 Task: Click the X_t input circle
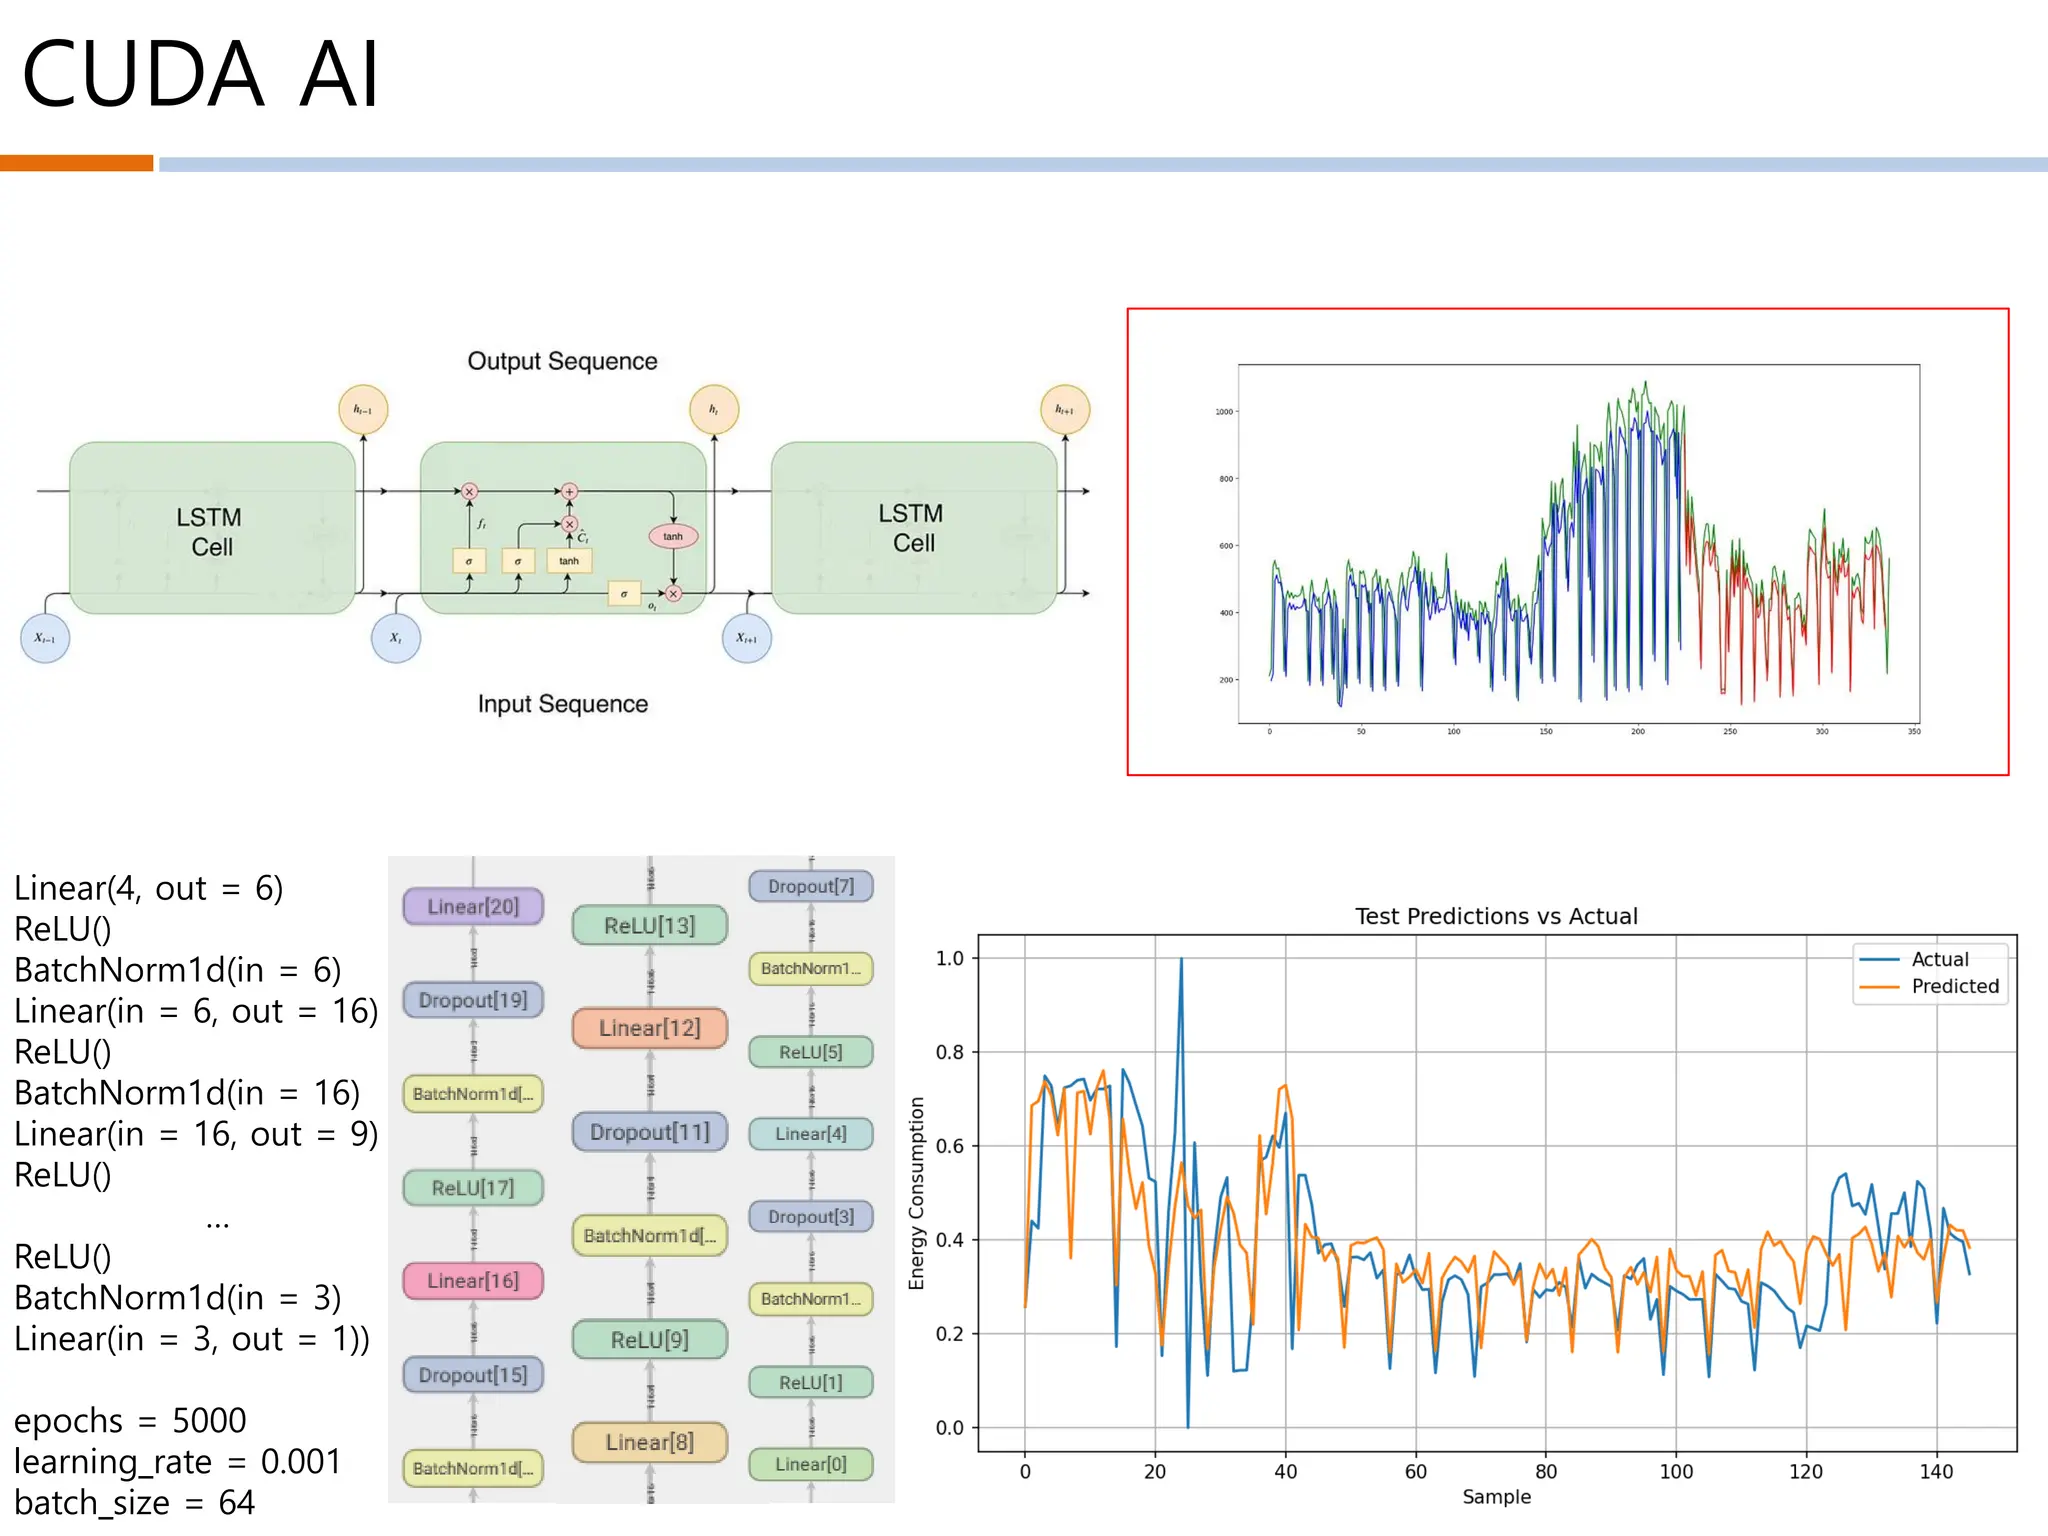[x=396, y=638]
